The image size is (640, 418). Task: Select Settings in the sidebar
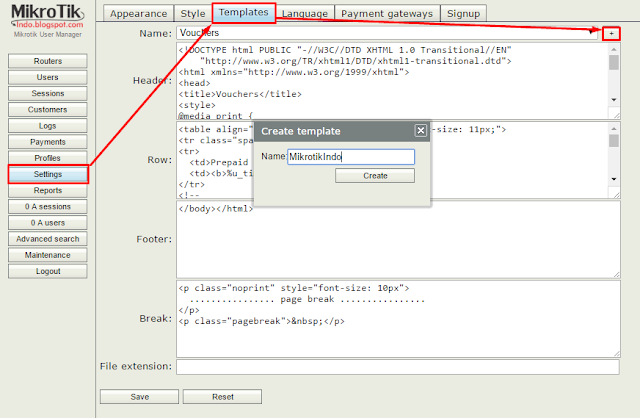(48, 174)
